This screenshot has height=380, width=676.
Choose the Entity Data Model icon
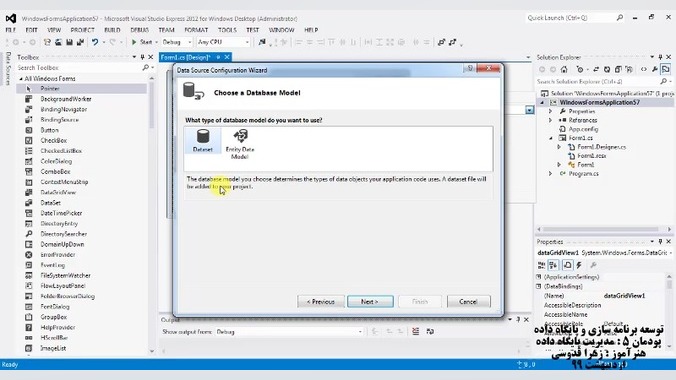[240, 144]
